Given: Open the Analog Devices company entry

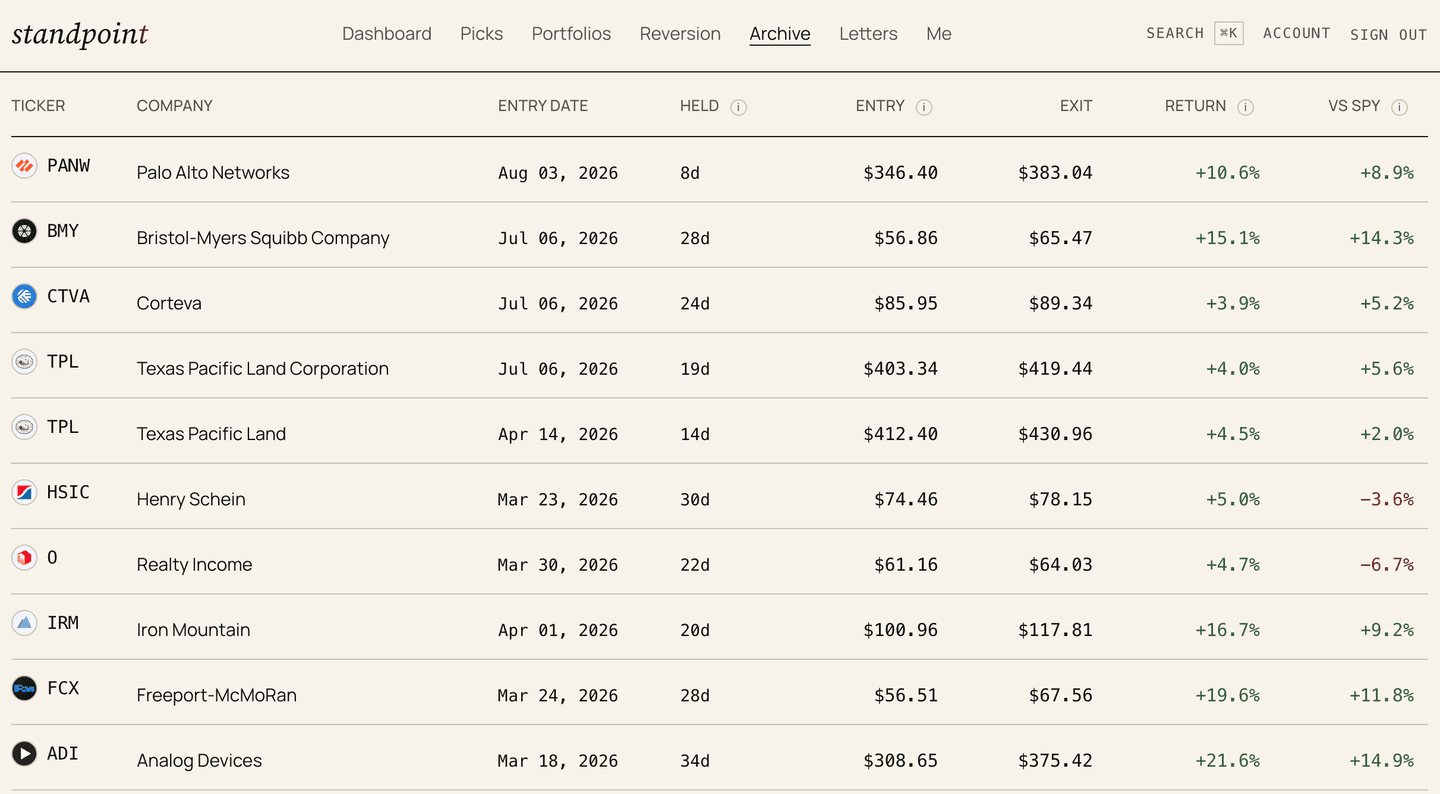Looking at the screenshot, I should [x=199, y=761].
